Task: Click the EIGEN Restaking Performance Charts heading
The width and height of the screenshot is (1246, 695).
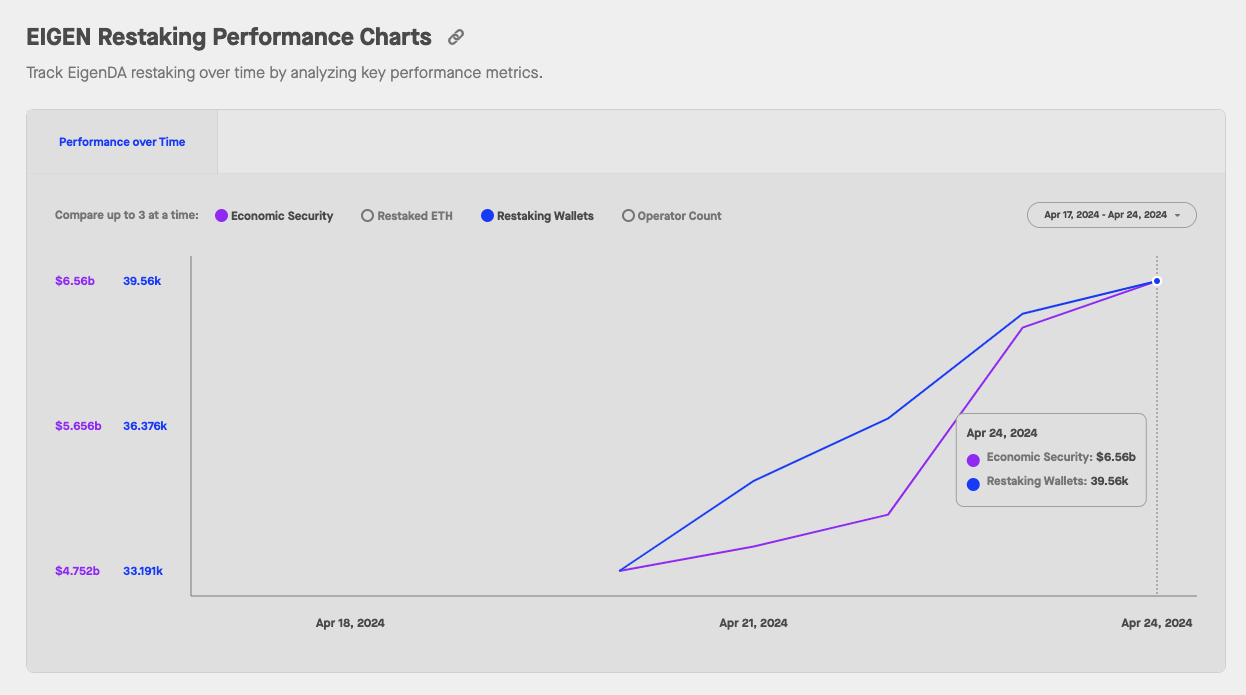Action: tap(229, 37)
